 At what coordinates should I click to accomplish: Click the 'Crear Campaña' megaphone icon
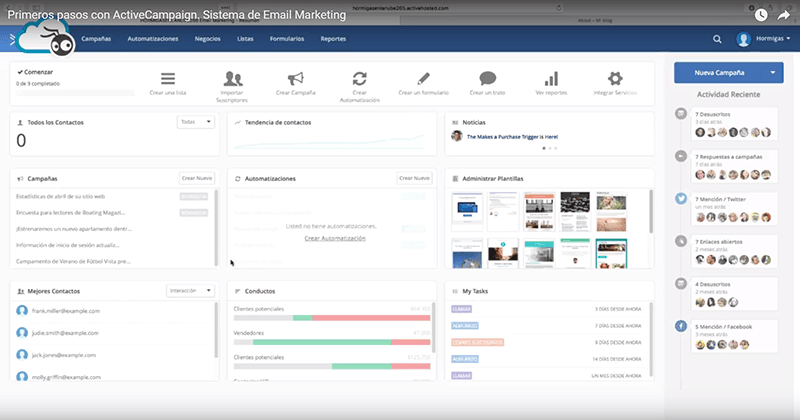295,79
